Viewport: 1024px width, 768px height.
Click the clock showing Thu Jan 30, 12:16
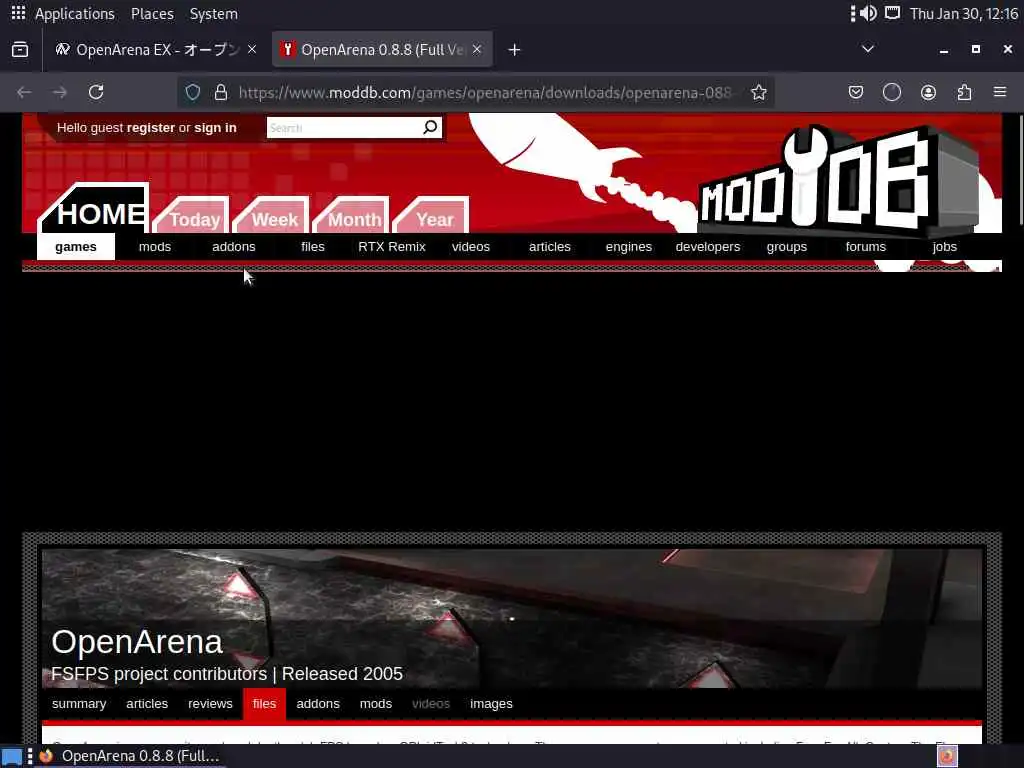pos(964,14)
